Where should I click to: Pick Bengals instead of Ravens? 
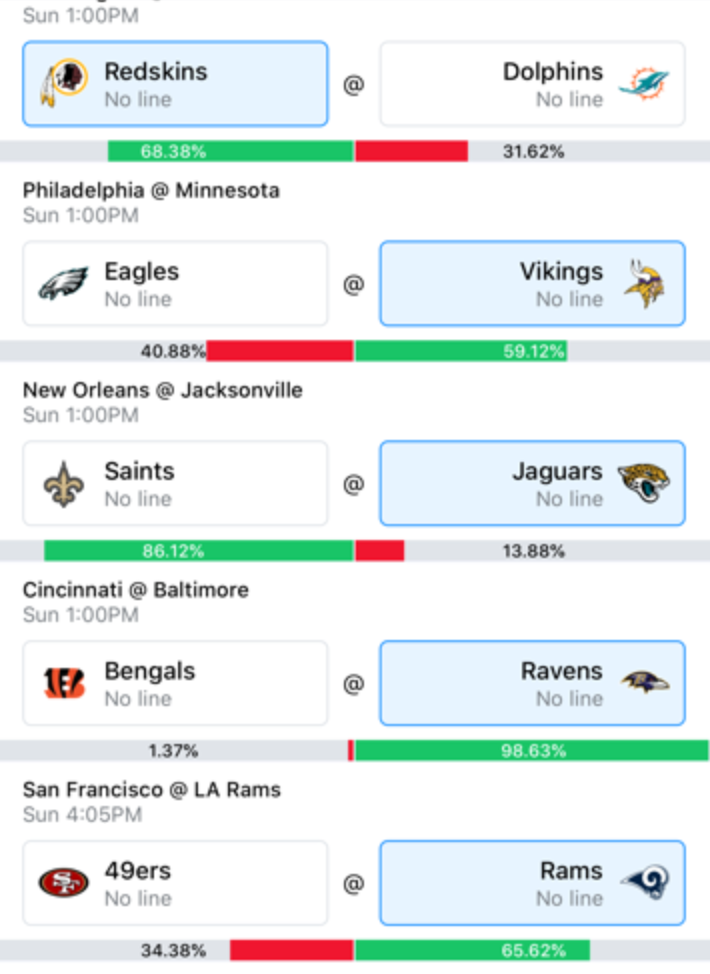(x=175, y=683)
